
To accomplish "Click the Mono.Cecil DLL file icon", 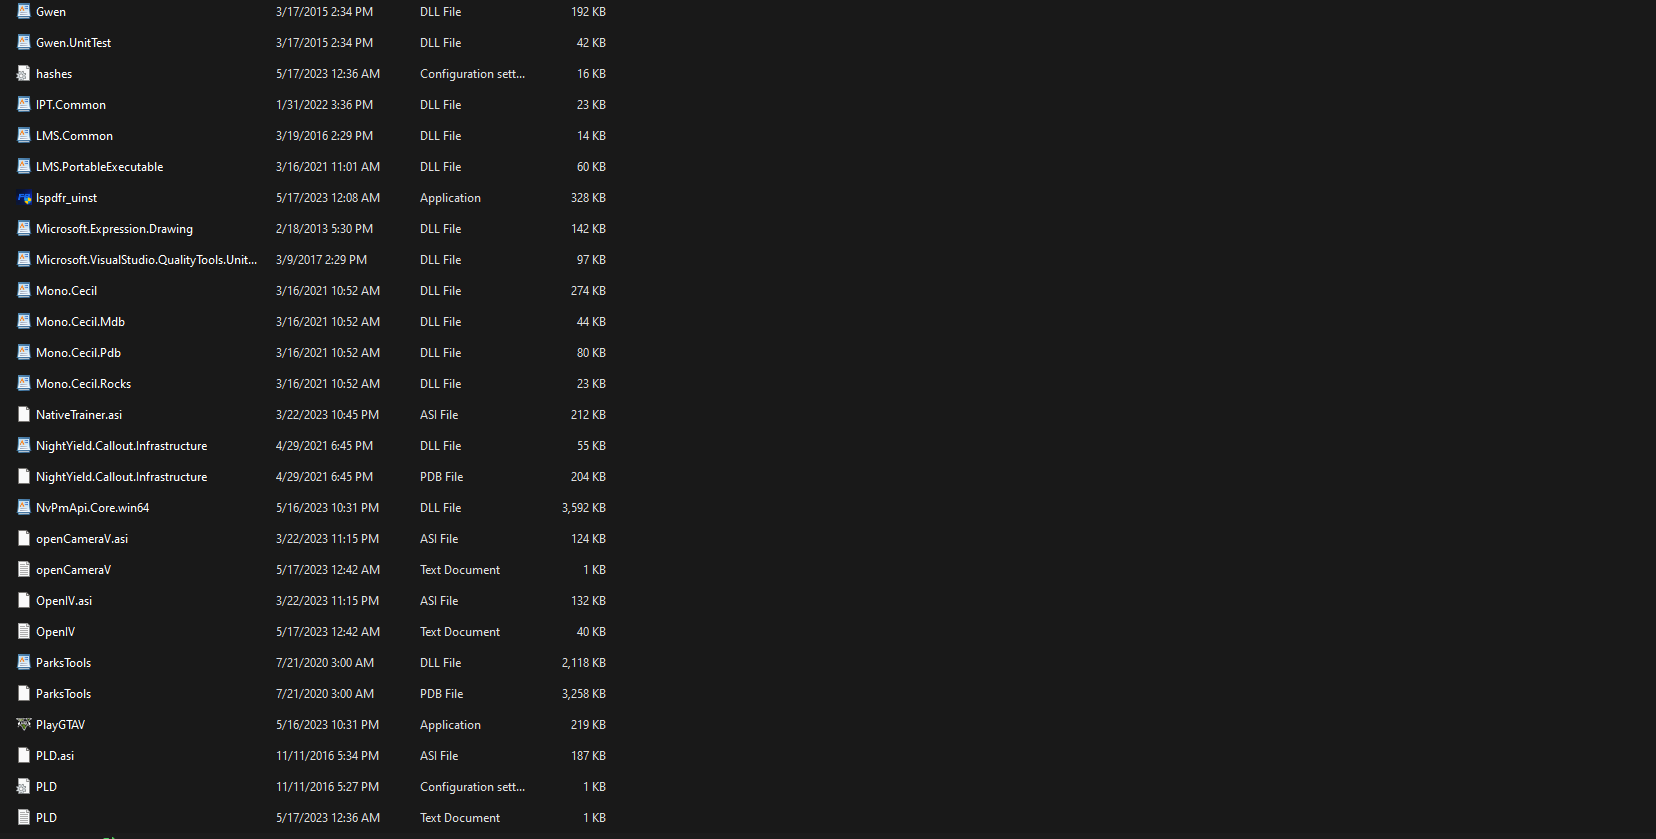I will pos(24,291).
